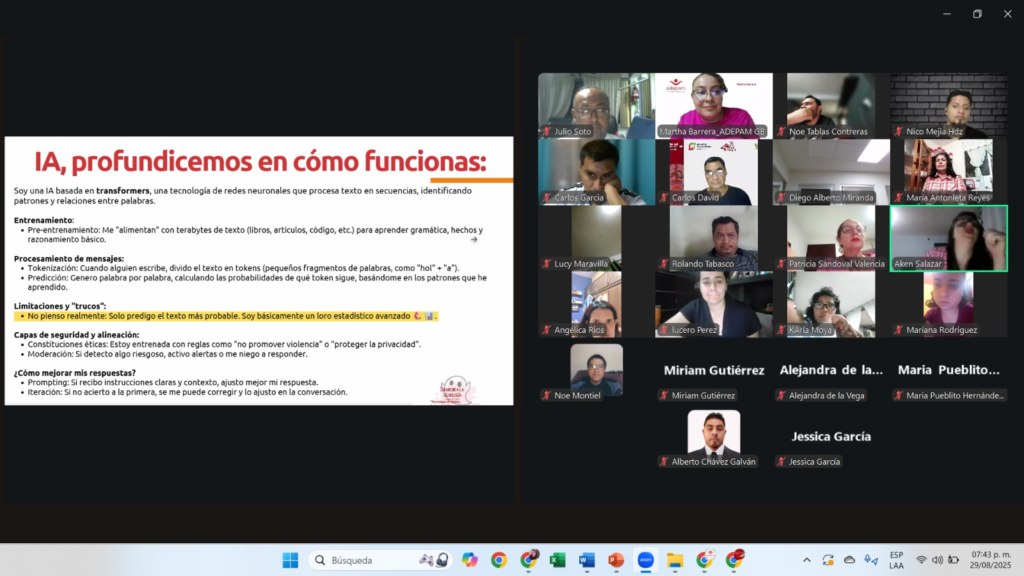Open the Windows Start menu
The height and width of the screenshot is (576, 1024).
tap(290, 560)
